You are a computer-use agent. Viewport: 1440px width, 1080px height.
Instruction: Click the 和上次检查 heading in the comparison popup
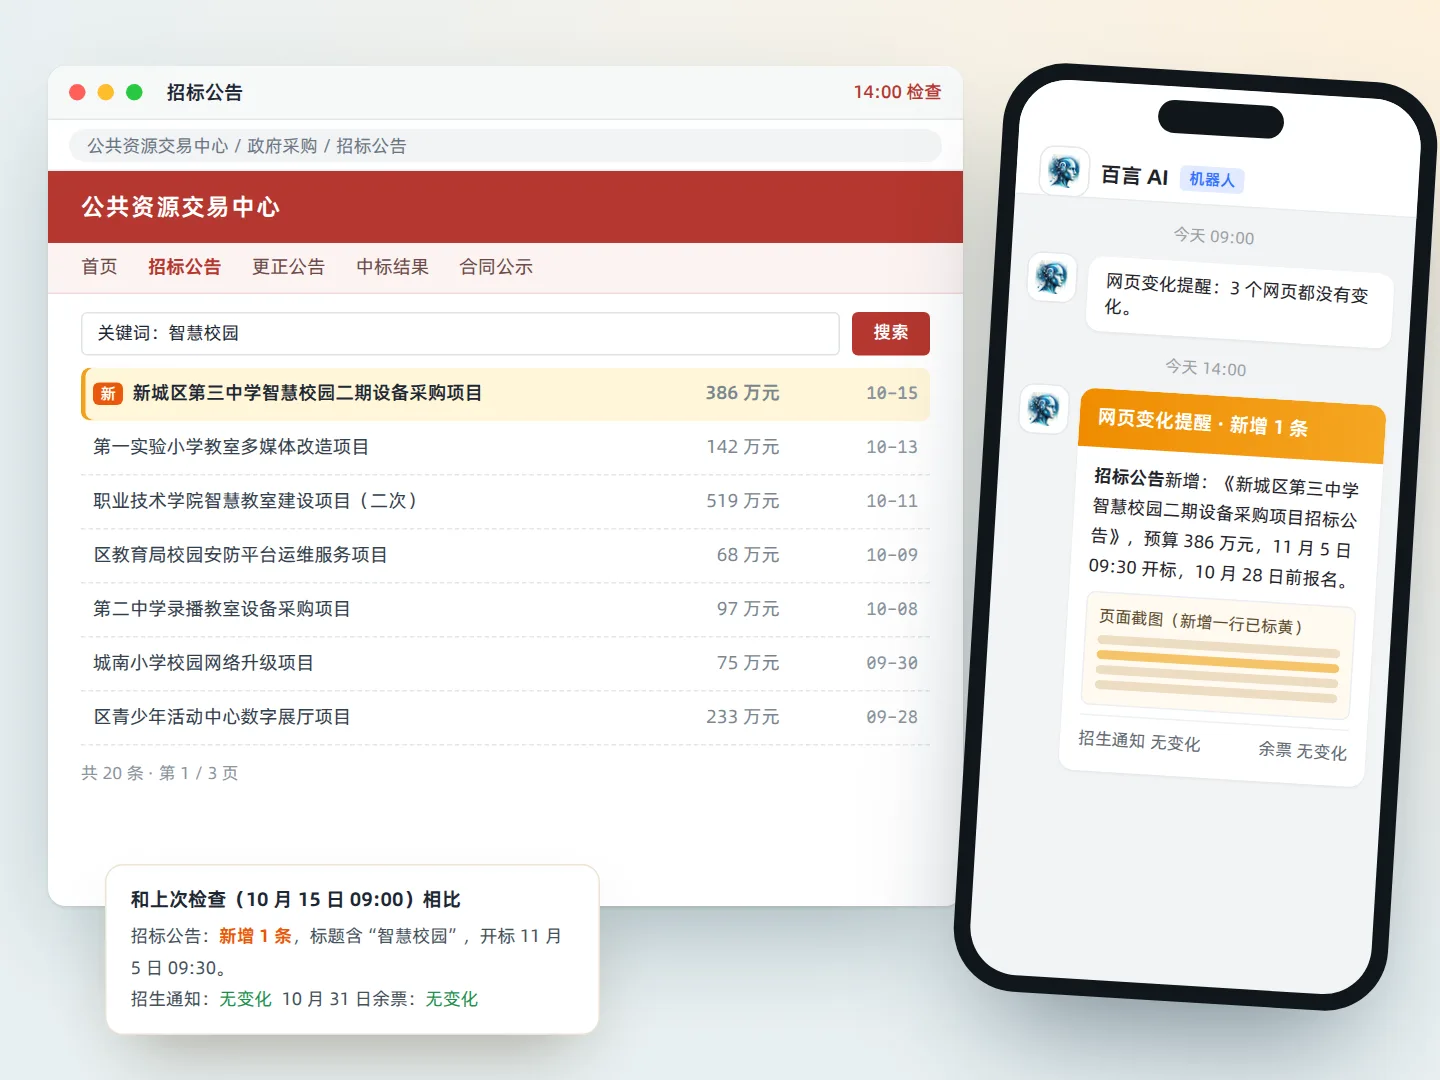point(296,899)
